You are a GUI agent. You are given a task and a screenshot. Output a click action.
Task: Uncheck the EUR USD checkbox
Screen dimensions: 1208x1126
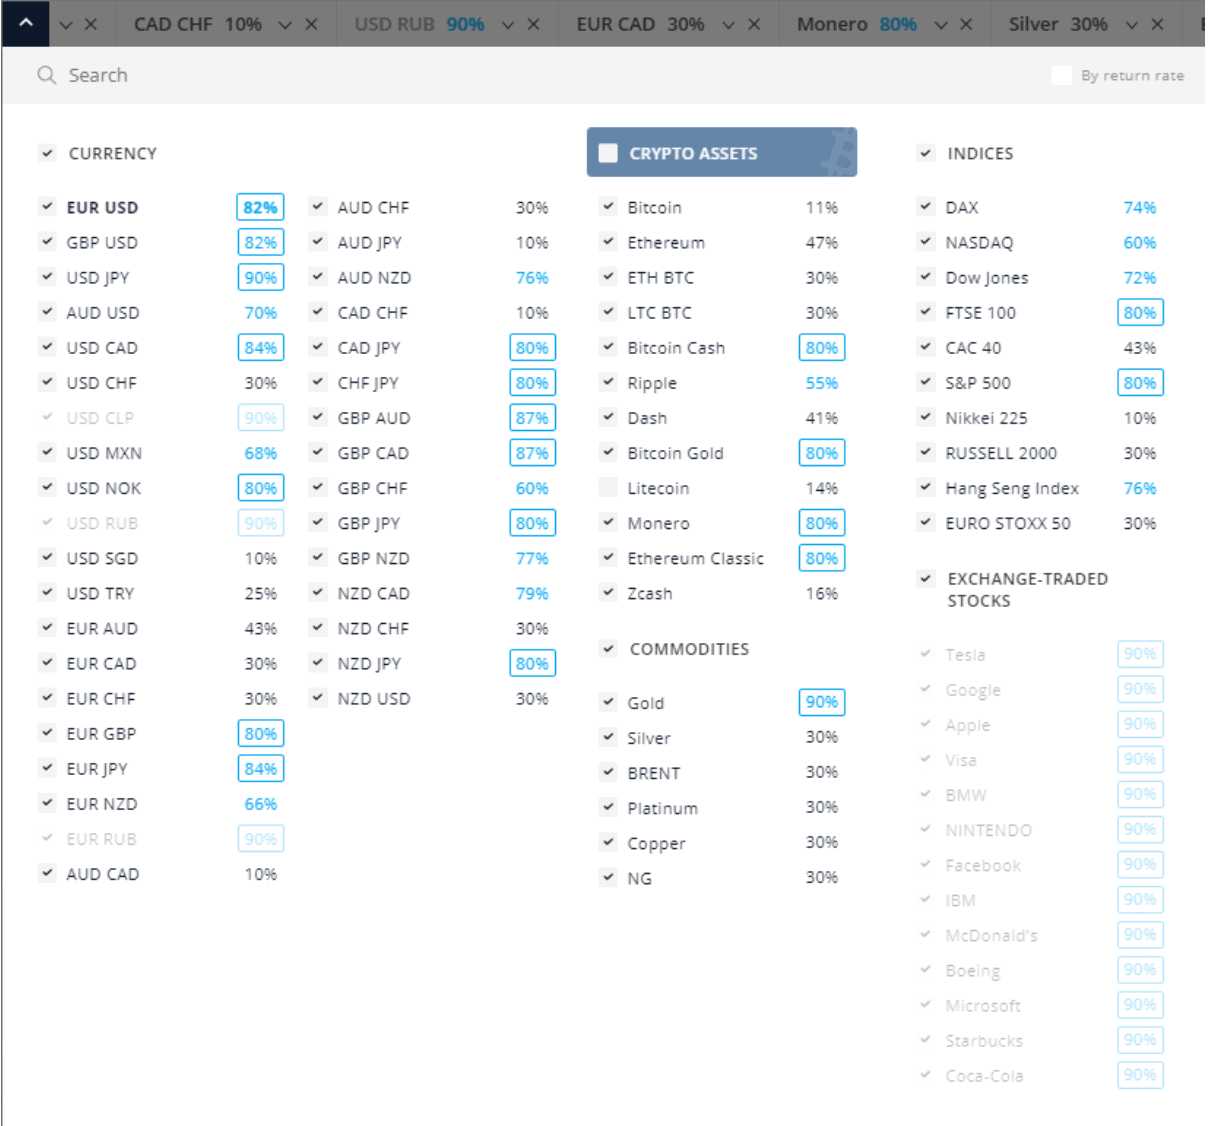pyautogui.click(x=47, y=207)
